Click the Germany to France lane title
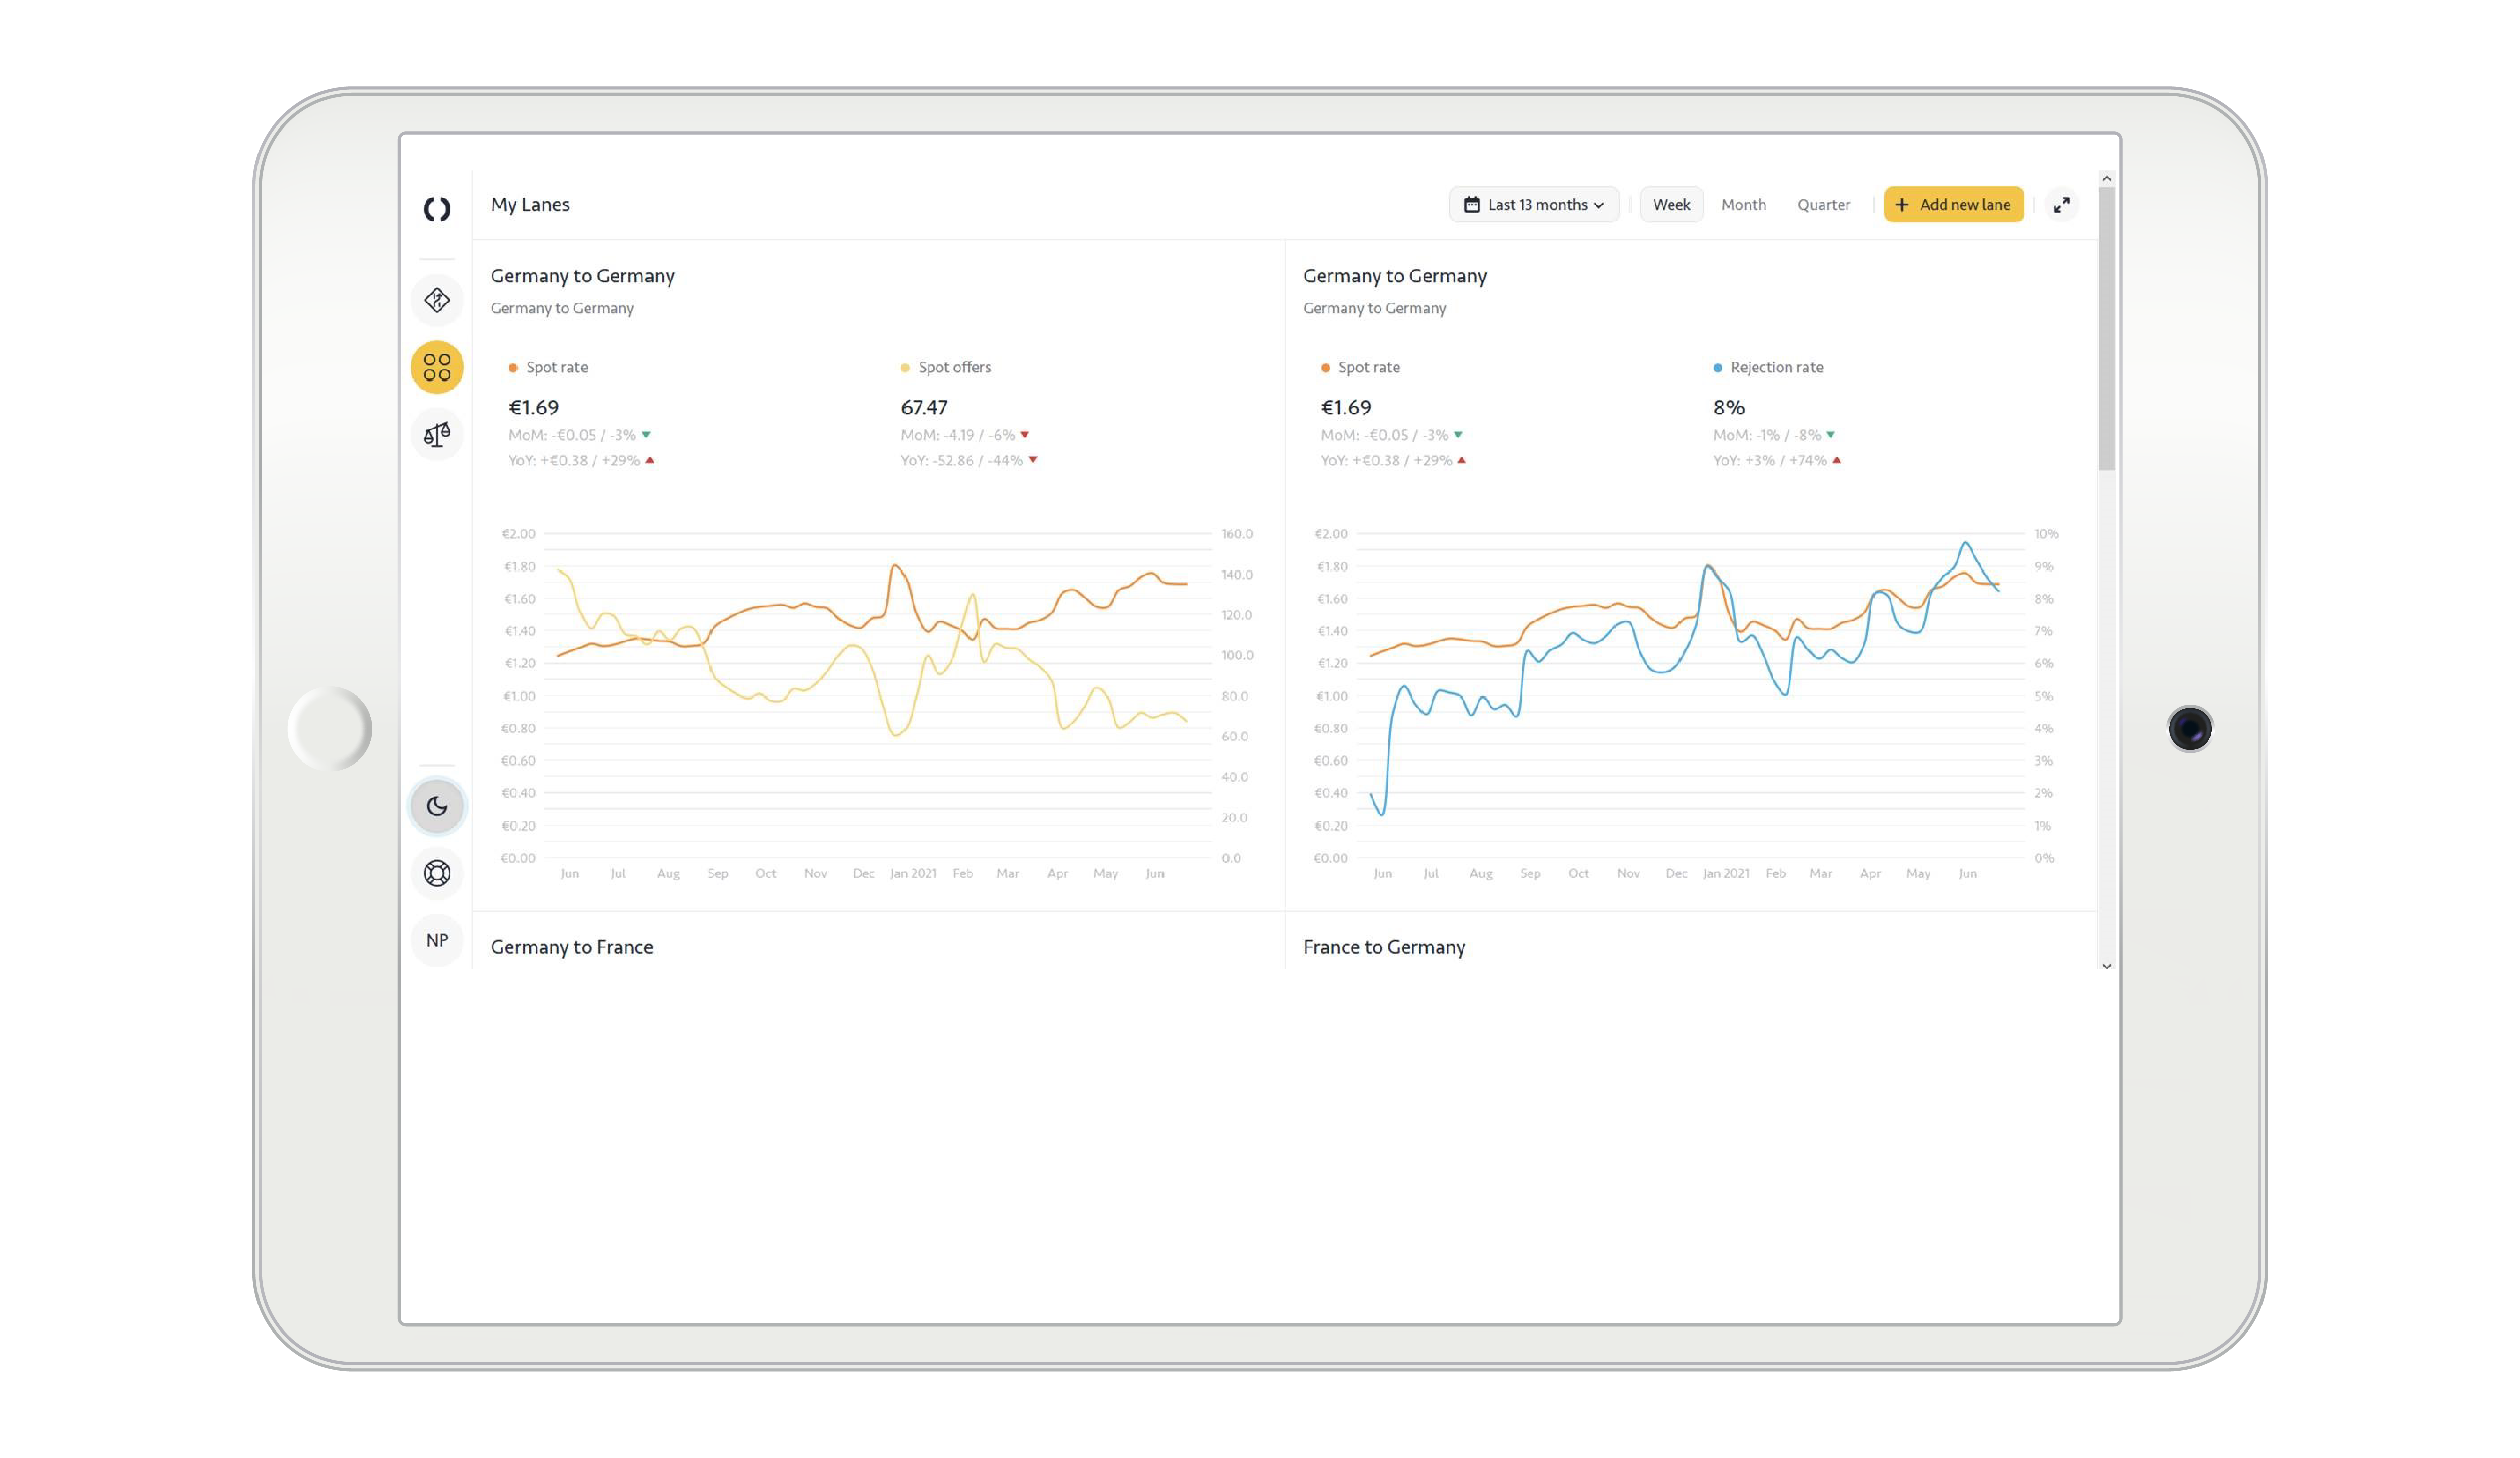Screen dimensions: 2520x1458 coord(571,947)
